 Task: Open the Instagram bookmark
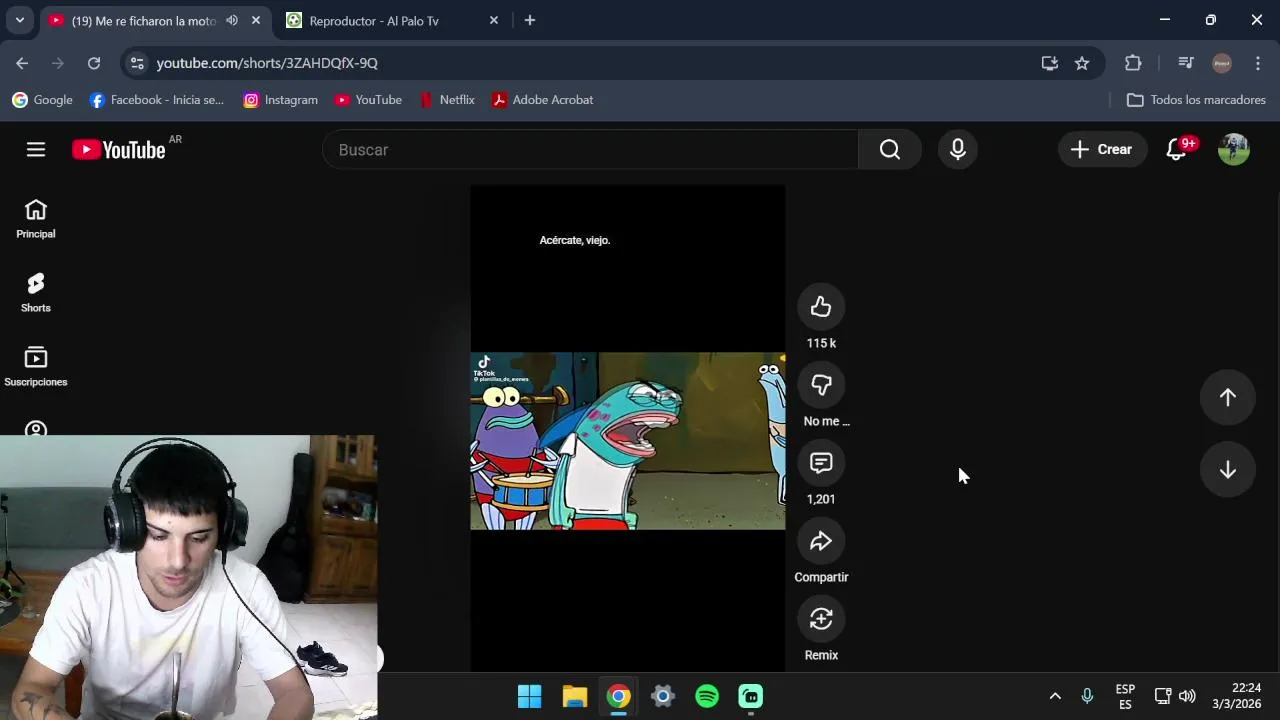pyautogui.click(x=281, y=100)
